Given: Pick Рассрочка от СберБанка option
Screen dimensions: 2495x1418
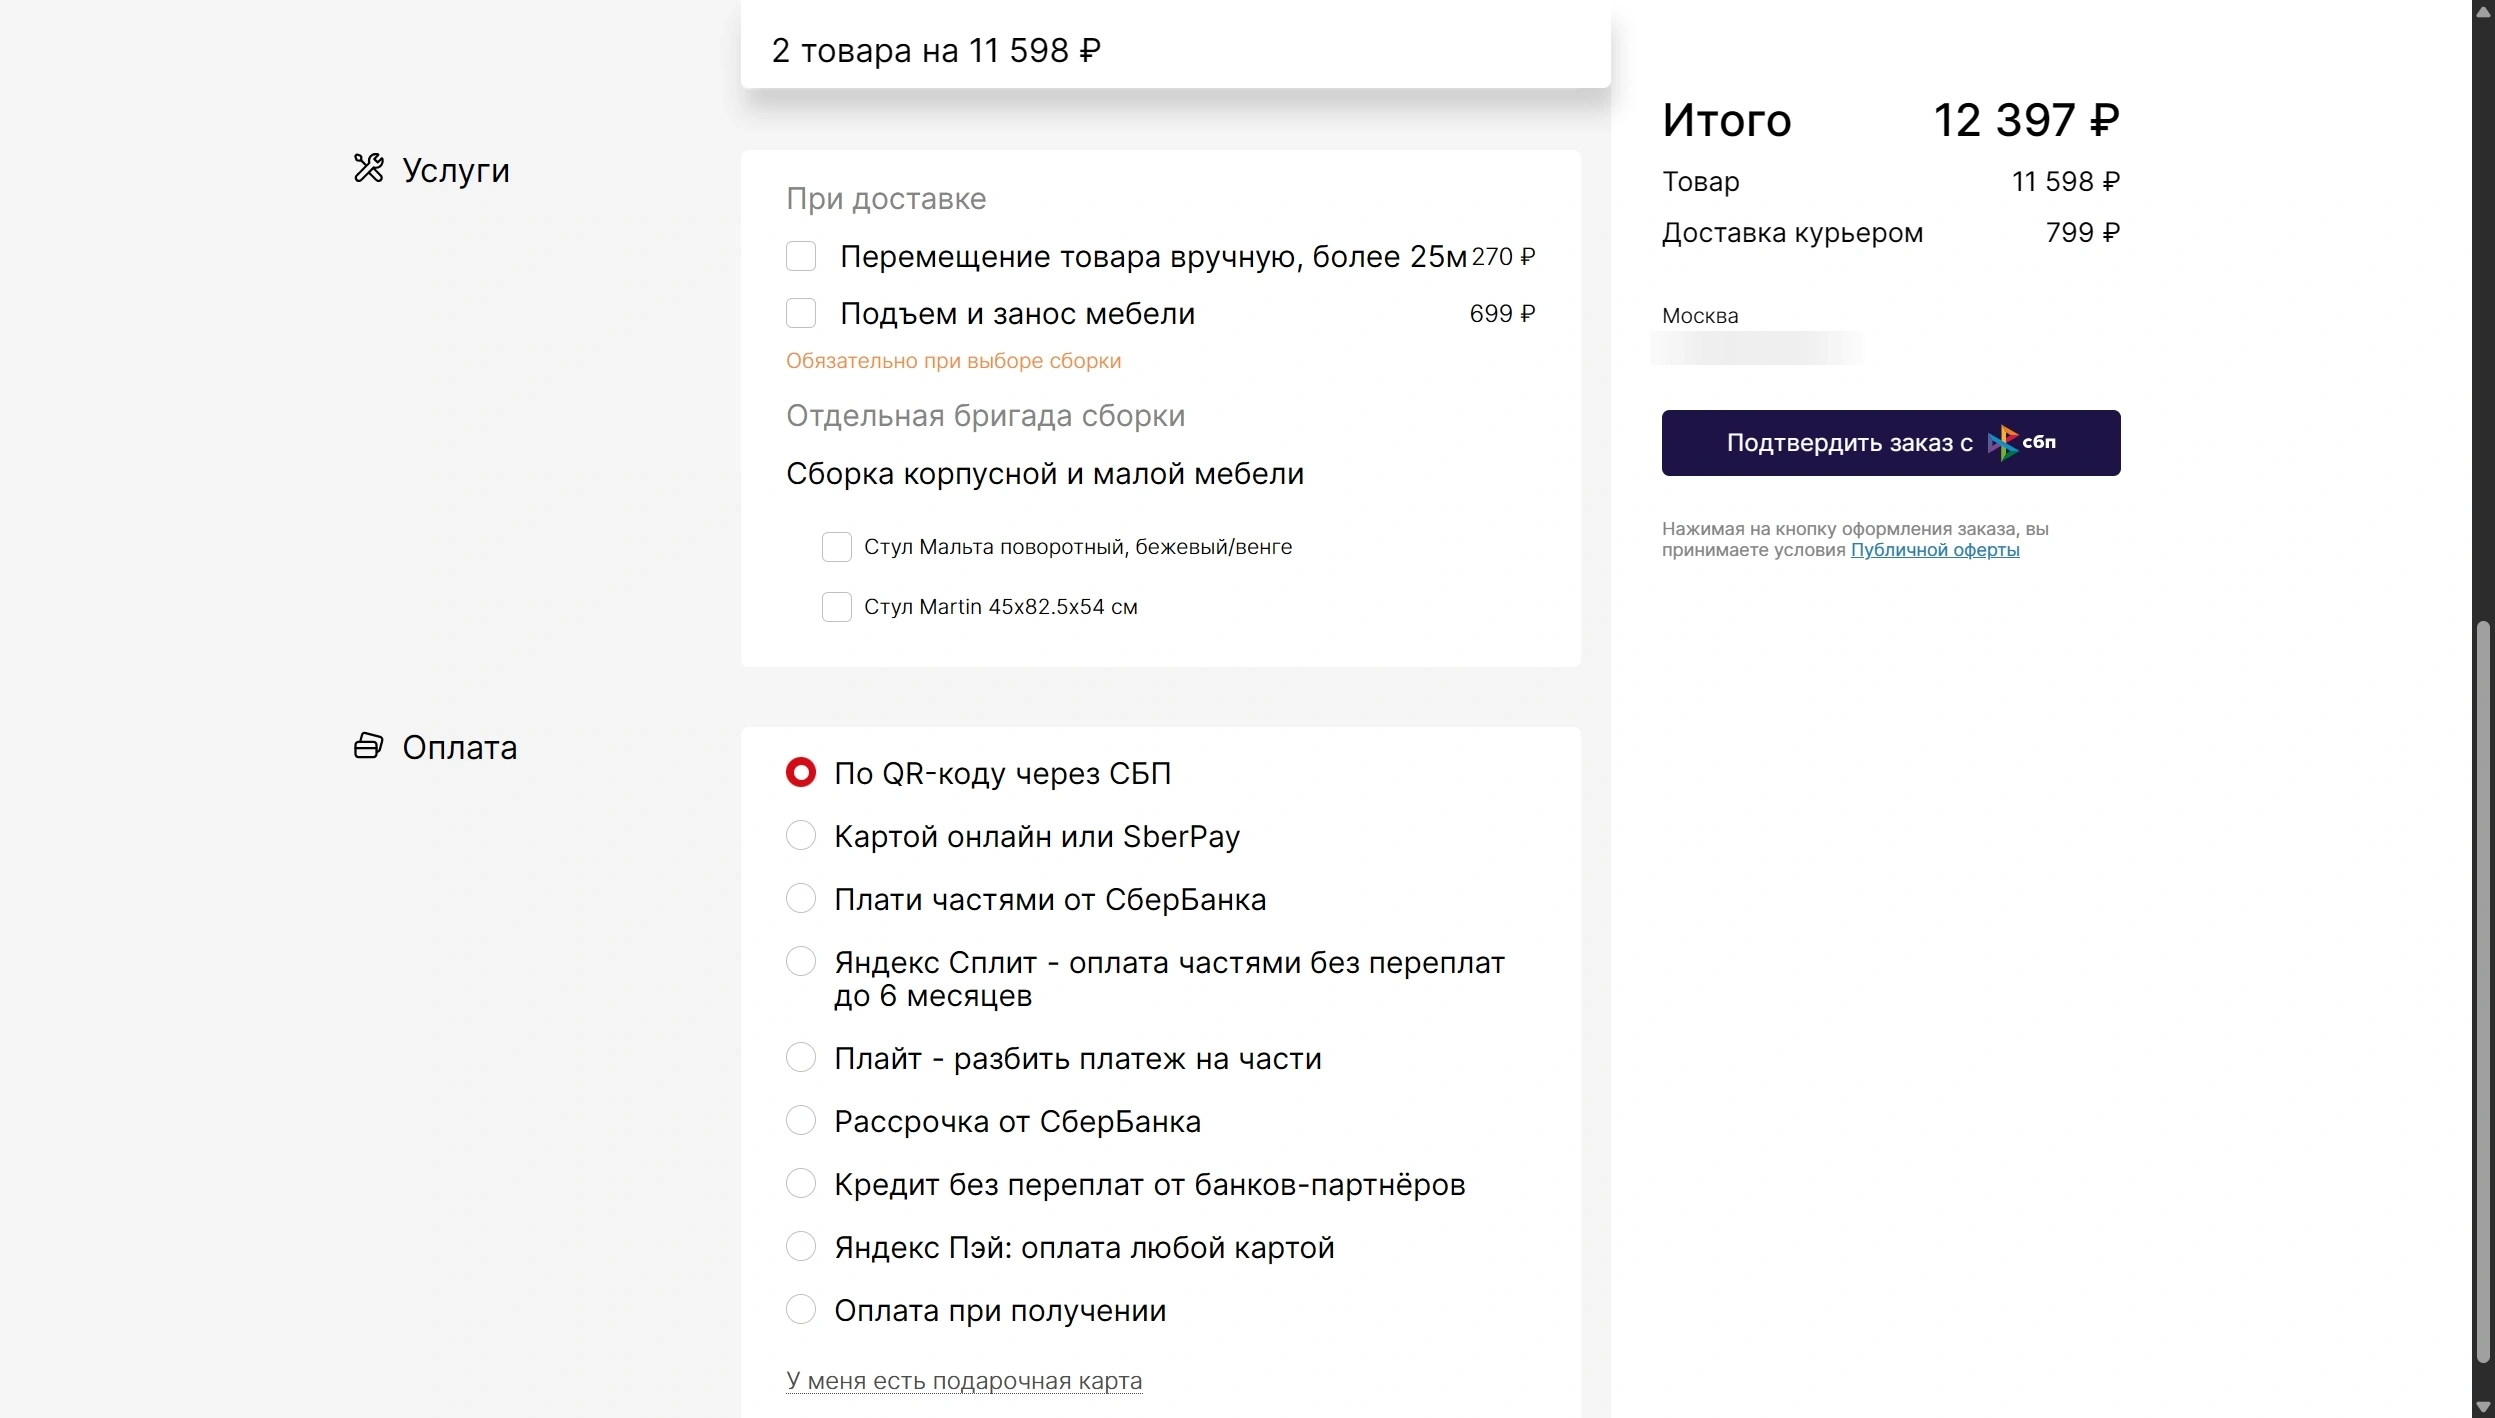Looking at the screenshot, I should point(801,1121).
